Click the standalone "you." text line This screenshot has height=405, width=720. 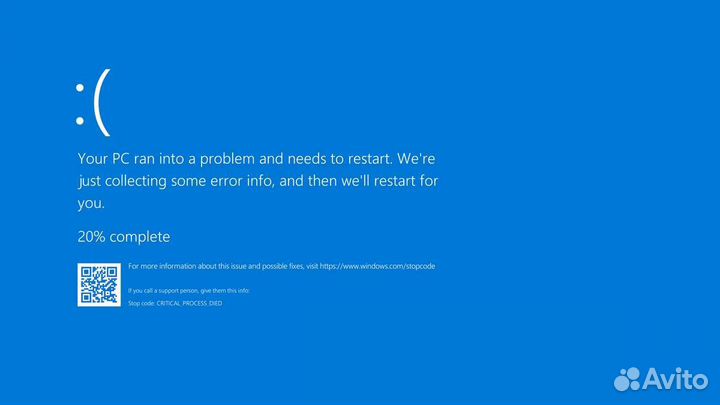(91, 203)
